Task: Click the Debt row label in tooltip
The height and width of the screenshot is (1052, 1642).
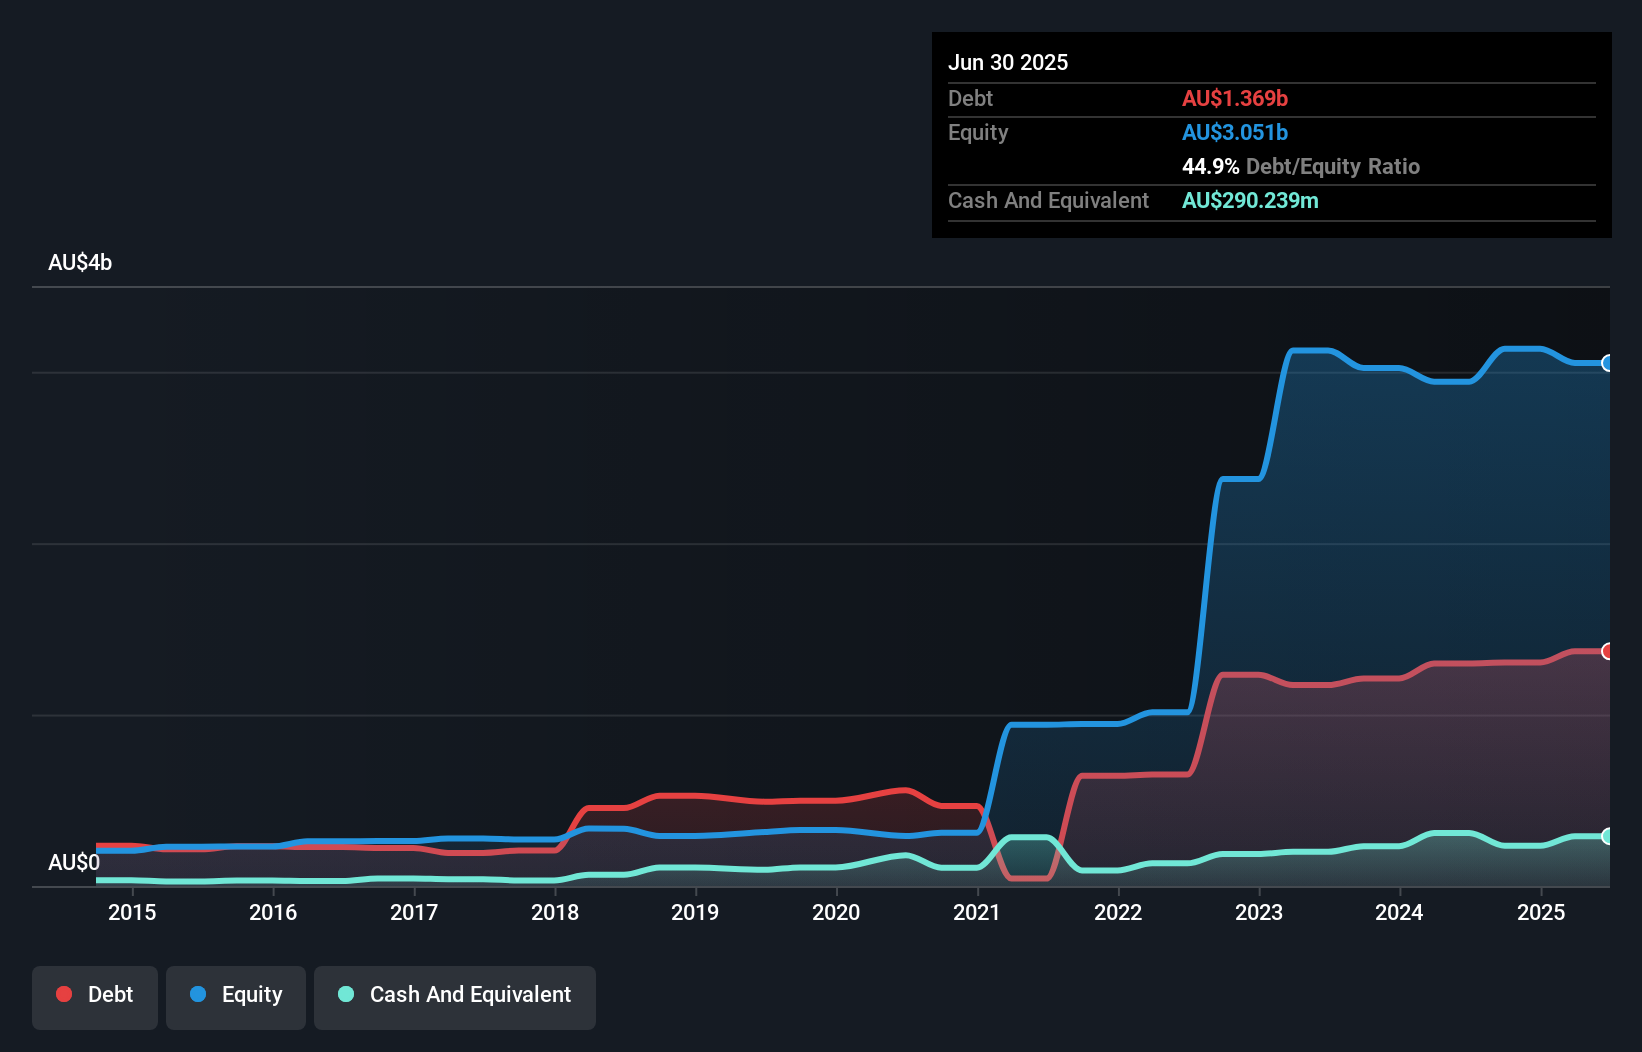Action: tap(970, 98)
